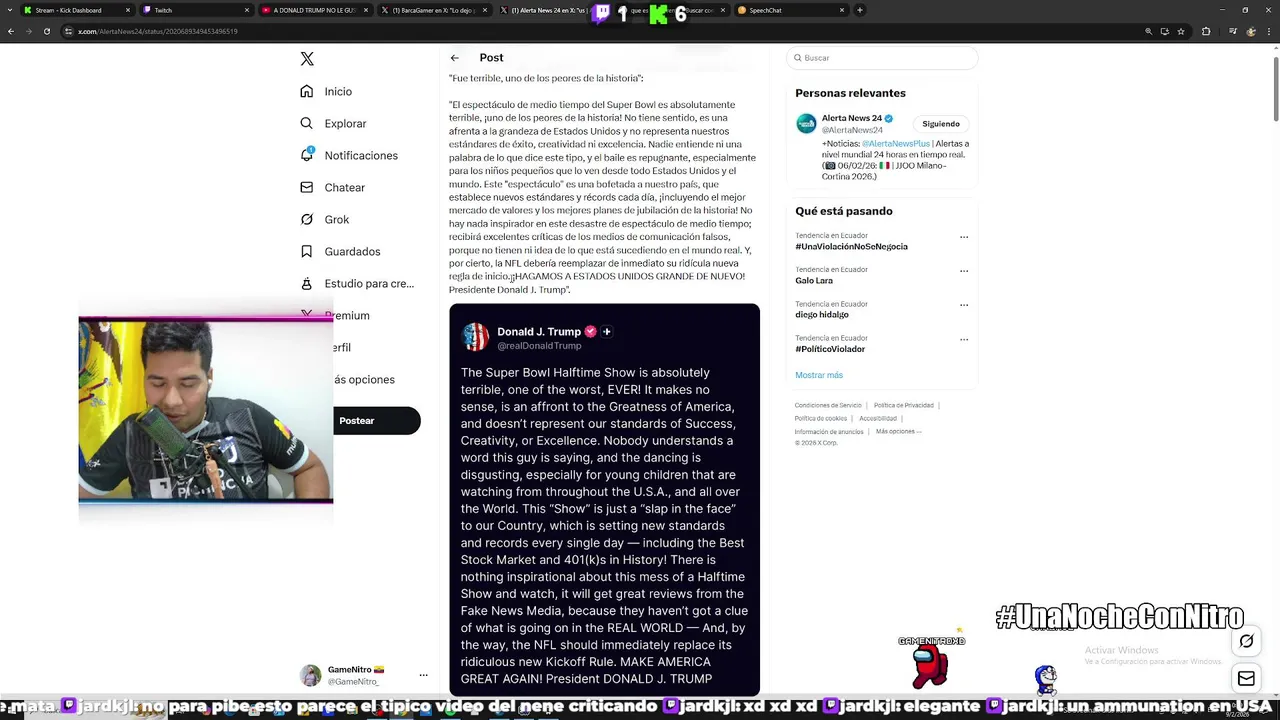Click the Chatear envelope icon
1280x720 pixels.
point(307,187)
